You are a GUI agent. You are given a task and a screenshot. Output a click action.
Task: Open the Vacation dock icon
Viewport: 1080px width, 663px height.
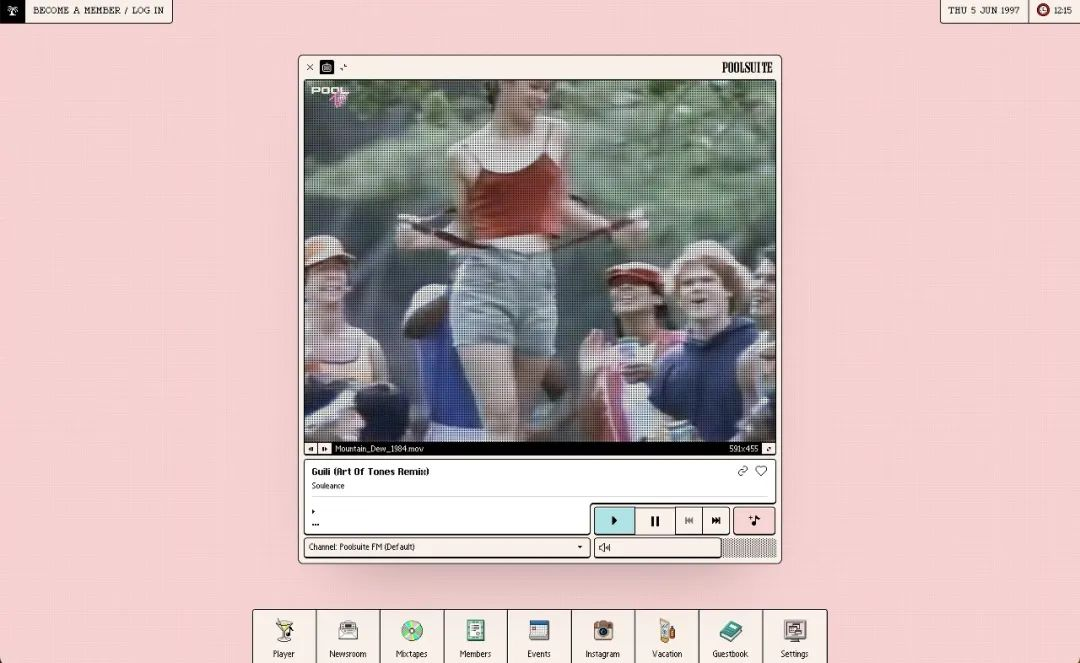click(667, 637)
